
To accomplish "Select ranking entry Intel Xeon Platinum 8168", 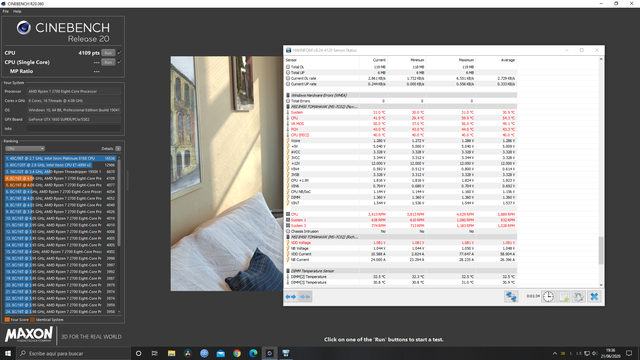I will [x=61, y=158].
